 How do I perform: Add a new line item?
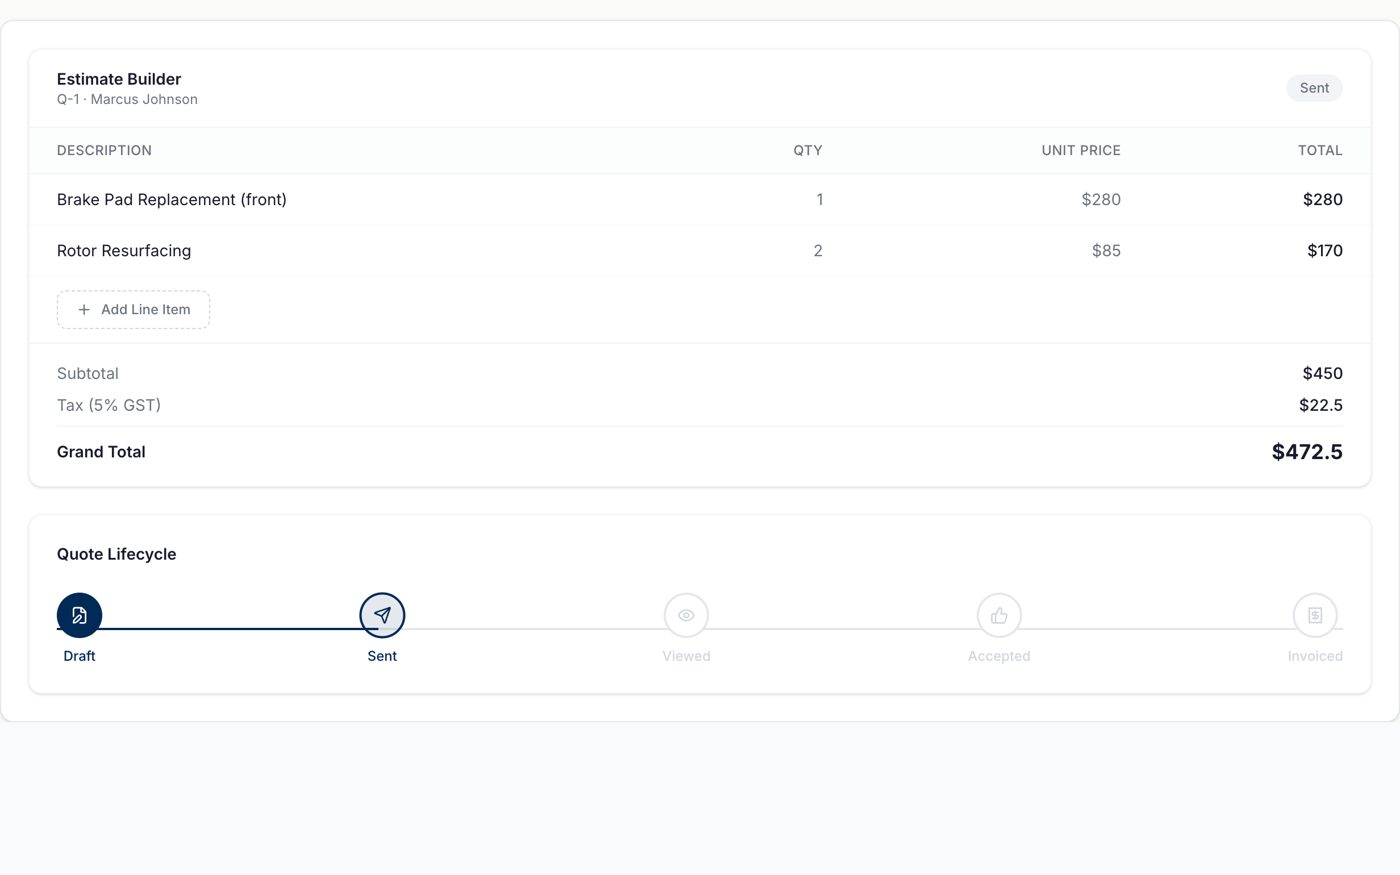tap(133, 310)
